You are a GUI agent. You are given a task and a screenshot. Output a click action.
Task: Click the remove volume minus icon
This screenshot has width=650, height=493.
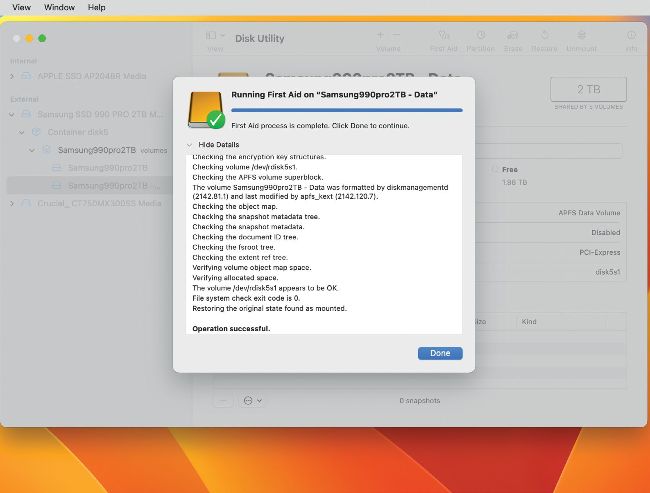[397, 36]
